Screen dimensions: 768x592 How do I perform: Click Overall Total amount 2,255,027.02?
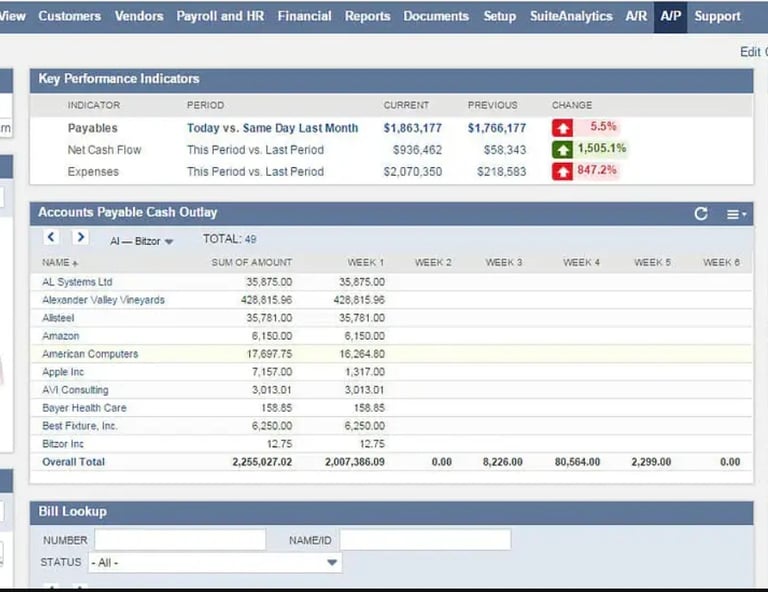pos(262,462)
